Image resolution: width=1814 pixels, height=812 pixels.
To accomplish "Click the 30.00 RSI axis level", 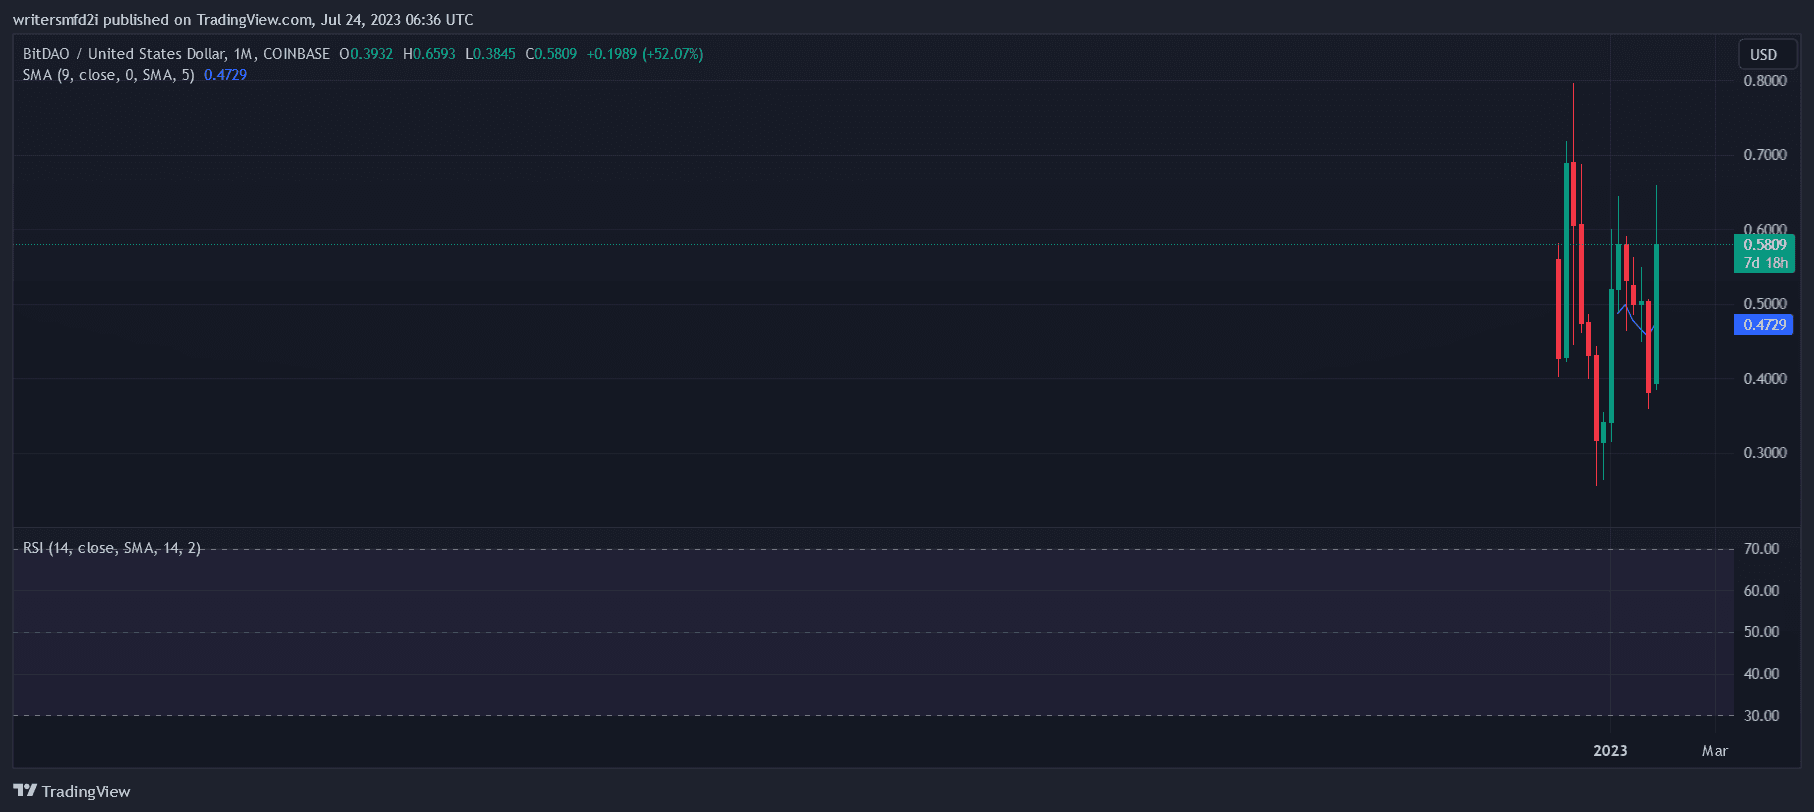I will pyautogui.click(x=1761, y=716).
